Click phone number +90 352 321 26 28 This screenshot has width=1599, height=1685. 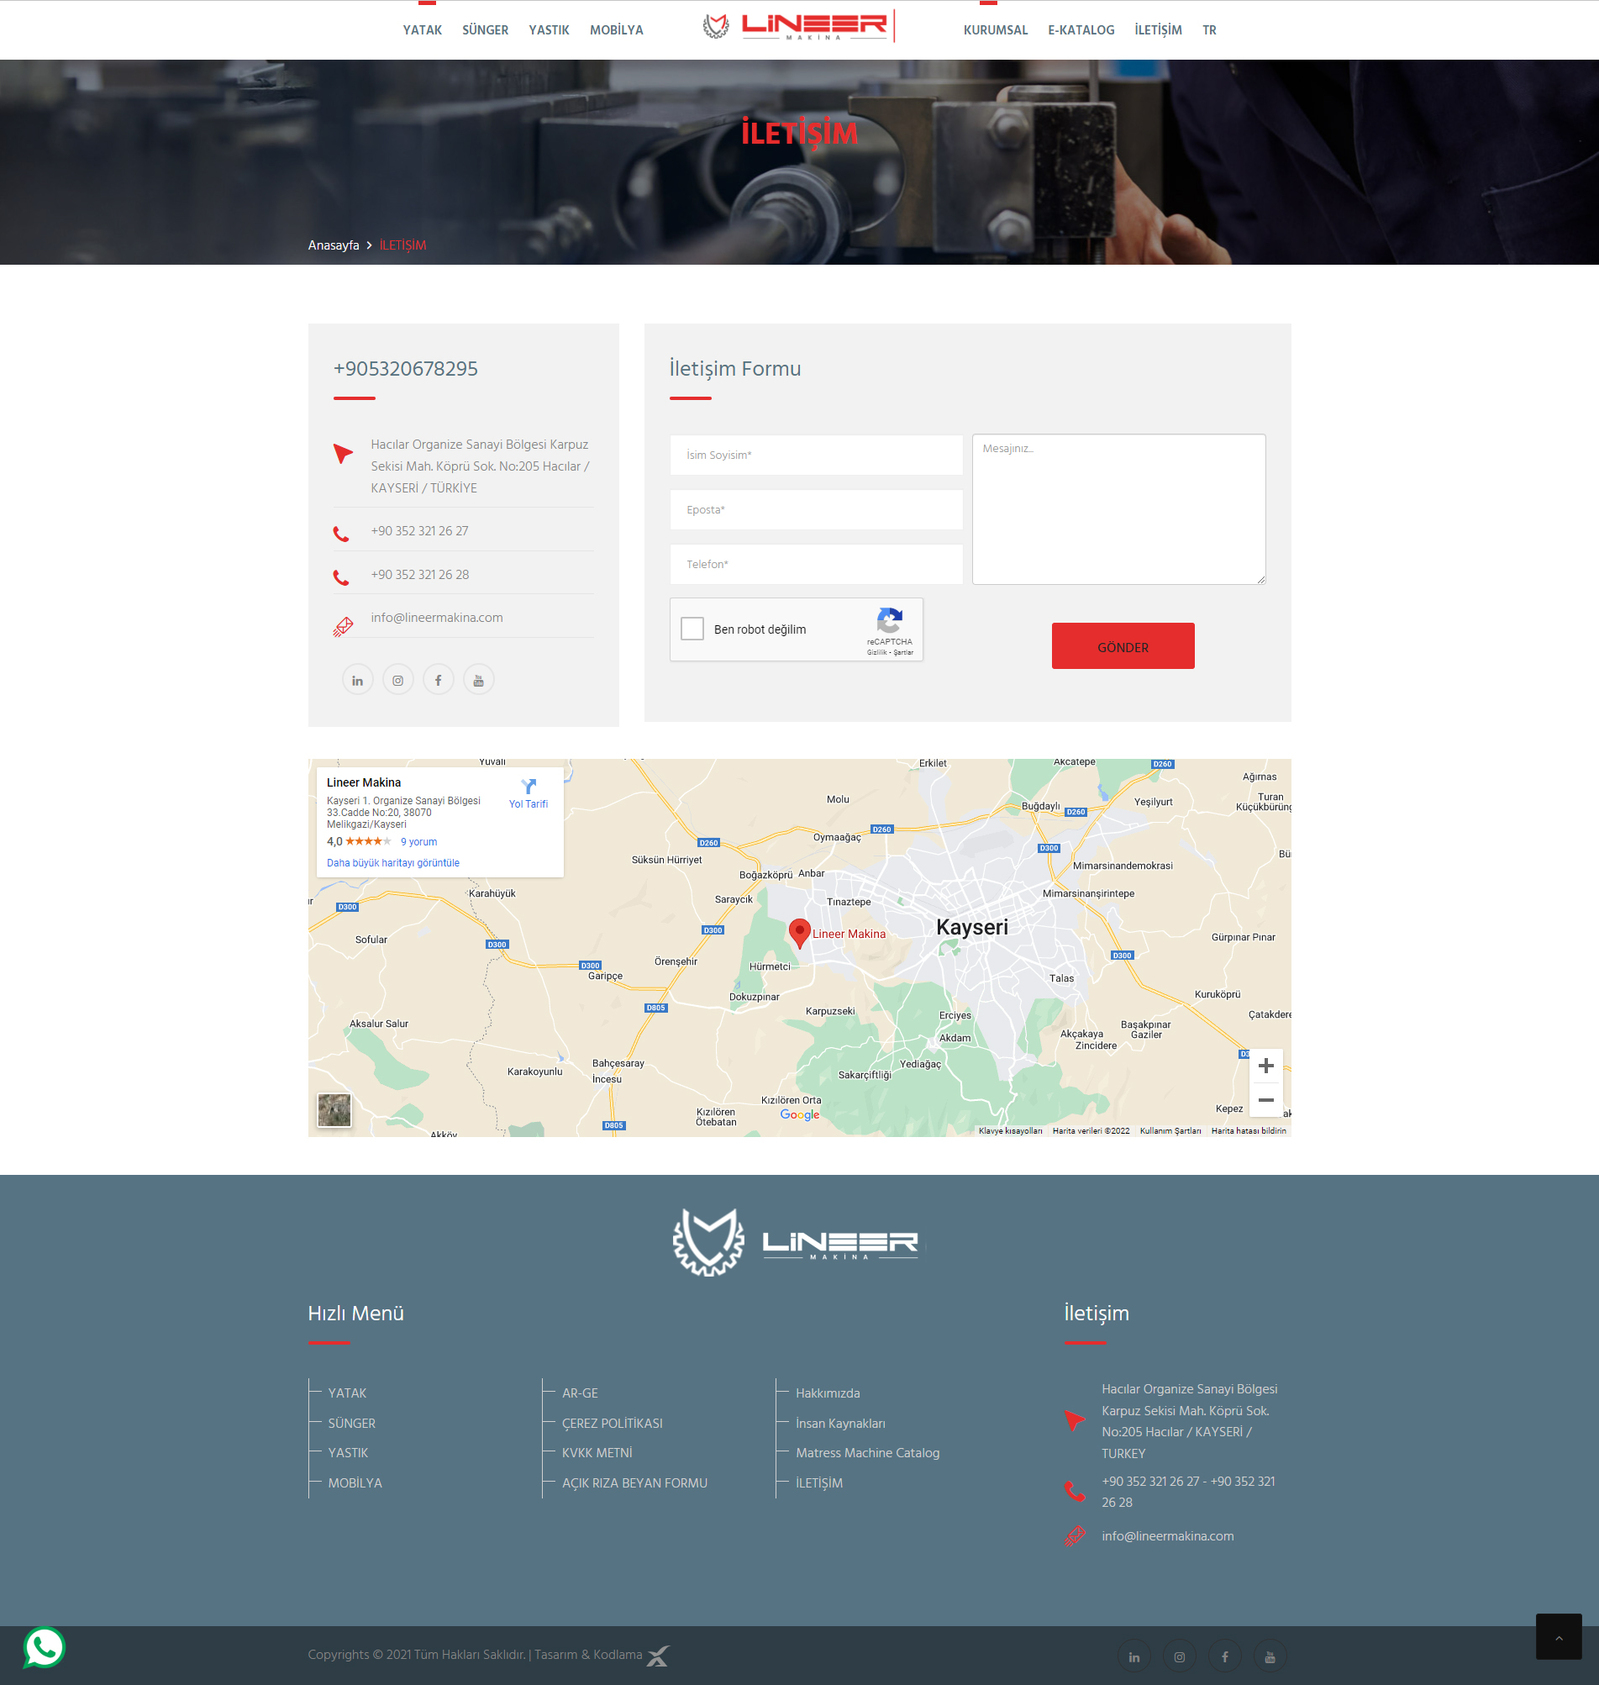click(419, 575)
